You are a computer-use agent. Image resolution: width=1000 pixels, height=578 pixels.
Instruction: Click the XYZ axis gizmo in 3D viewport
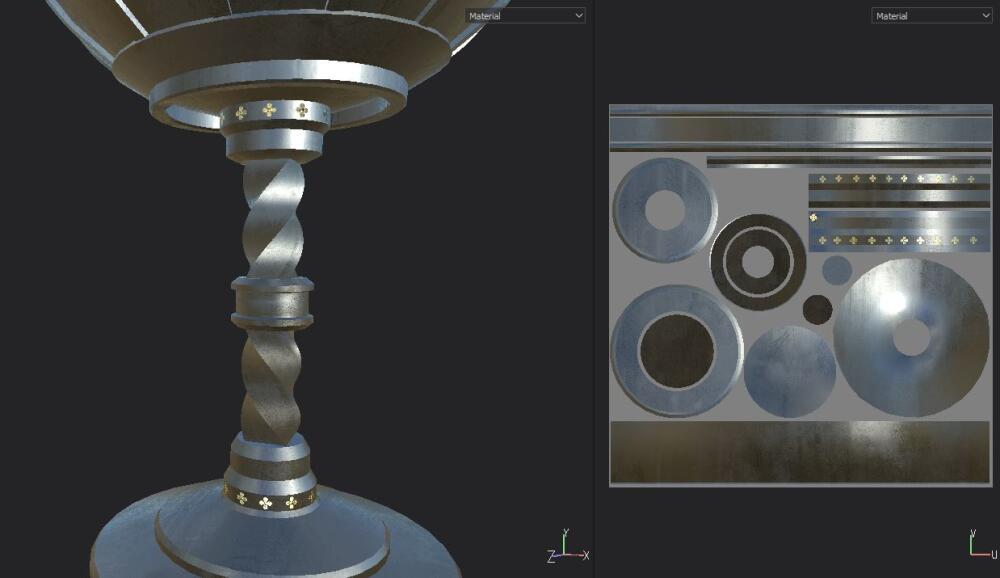coord(568,547)
